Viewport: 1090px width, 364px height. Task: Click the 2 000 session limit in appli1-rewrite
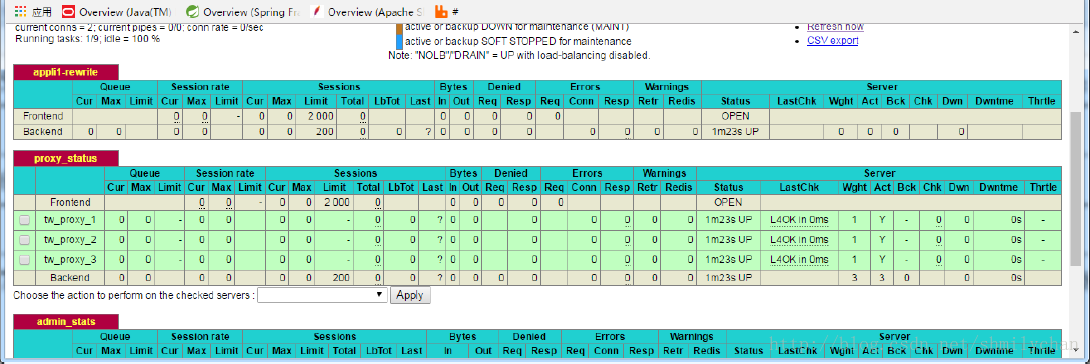pos(320,116)
